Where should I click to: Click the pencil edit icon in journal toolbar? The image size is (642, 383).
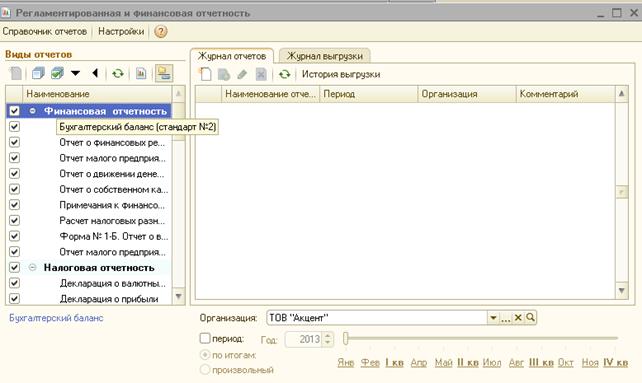tap(242, 75)
